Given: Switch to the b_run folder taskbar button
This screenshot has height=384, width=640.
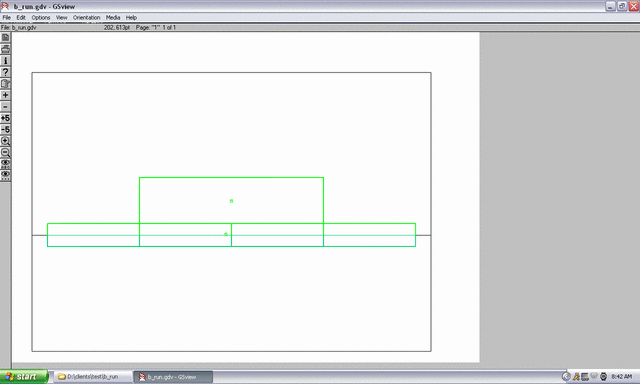Looking at the screenshot, I should point(93,377).
